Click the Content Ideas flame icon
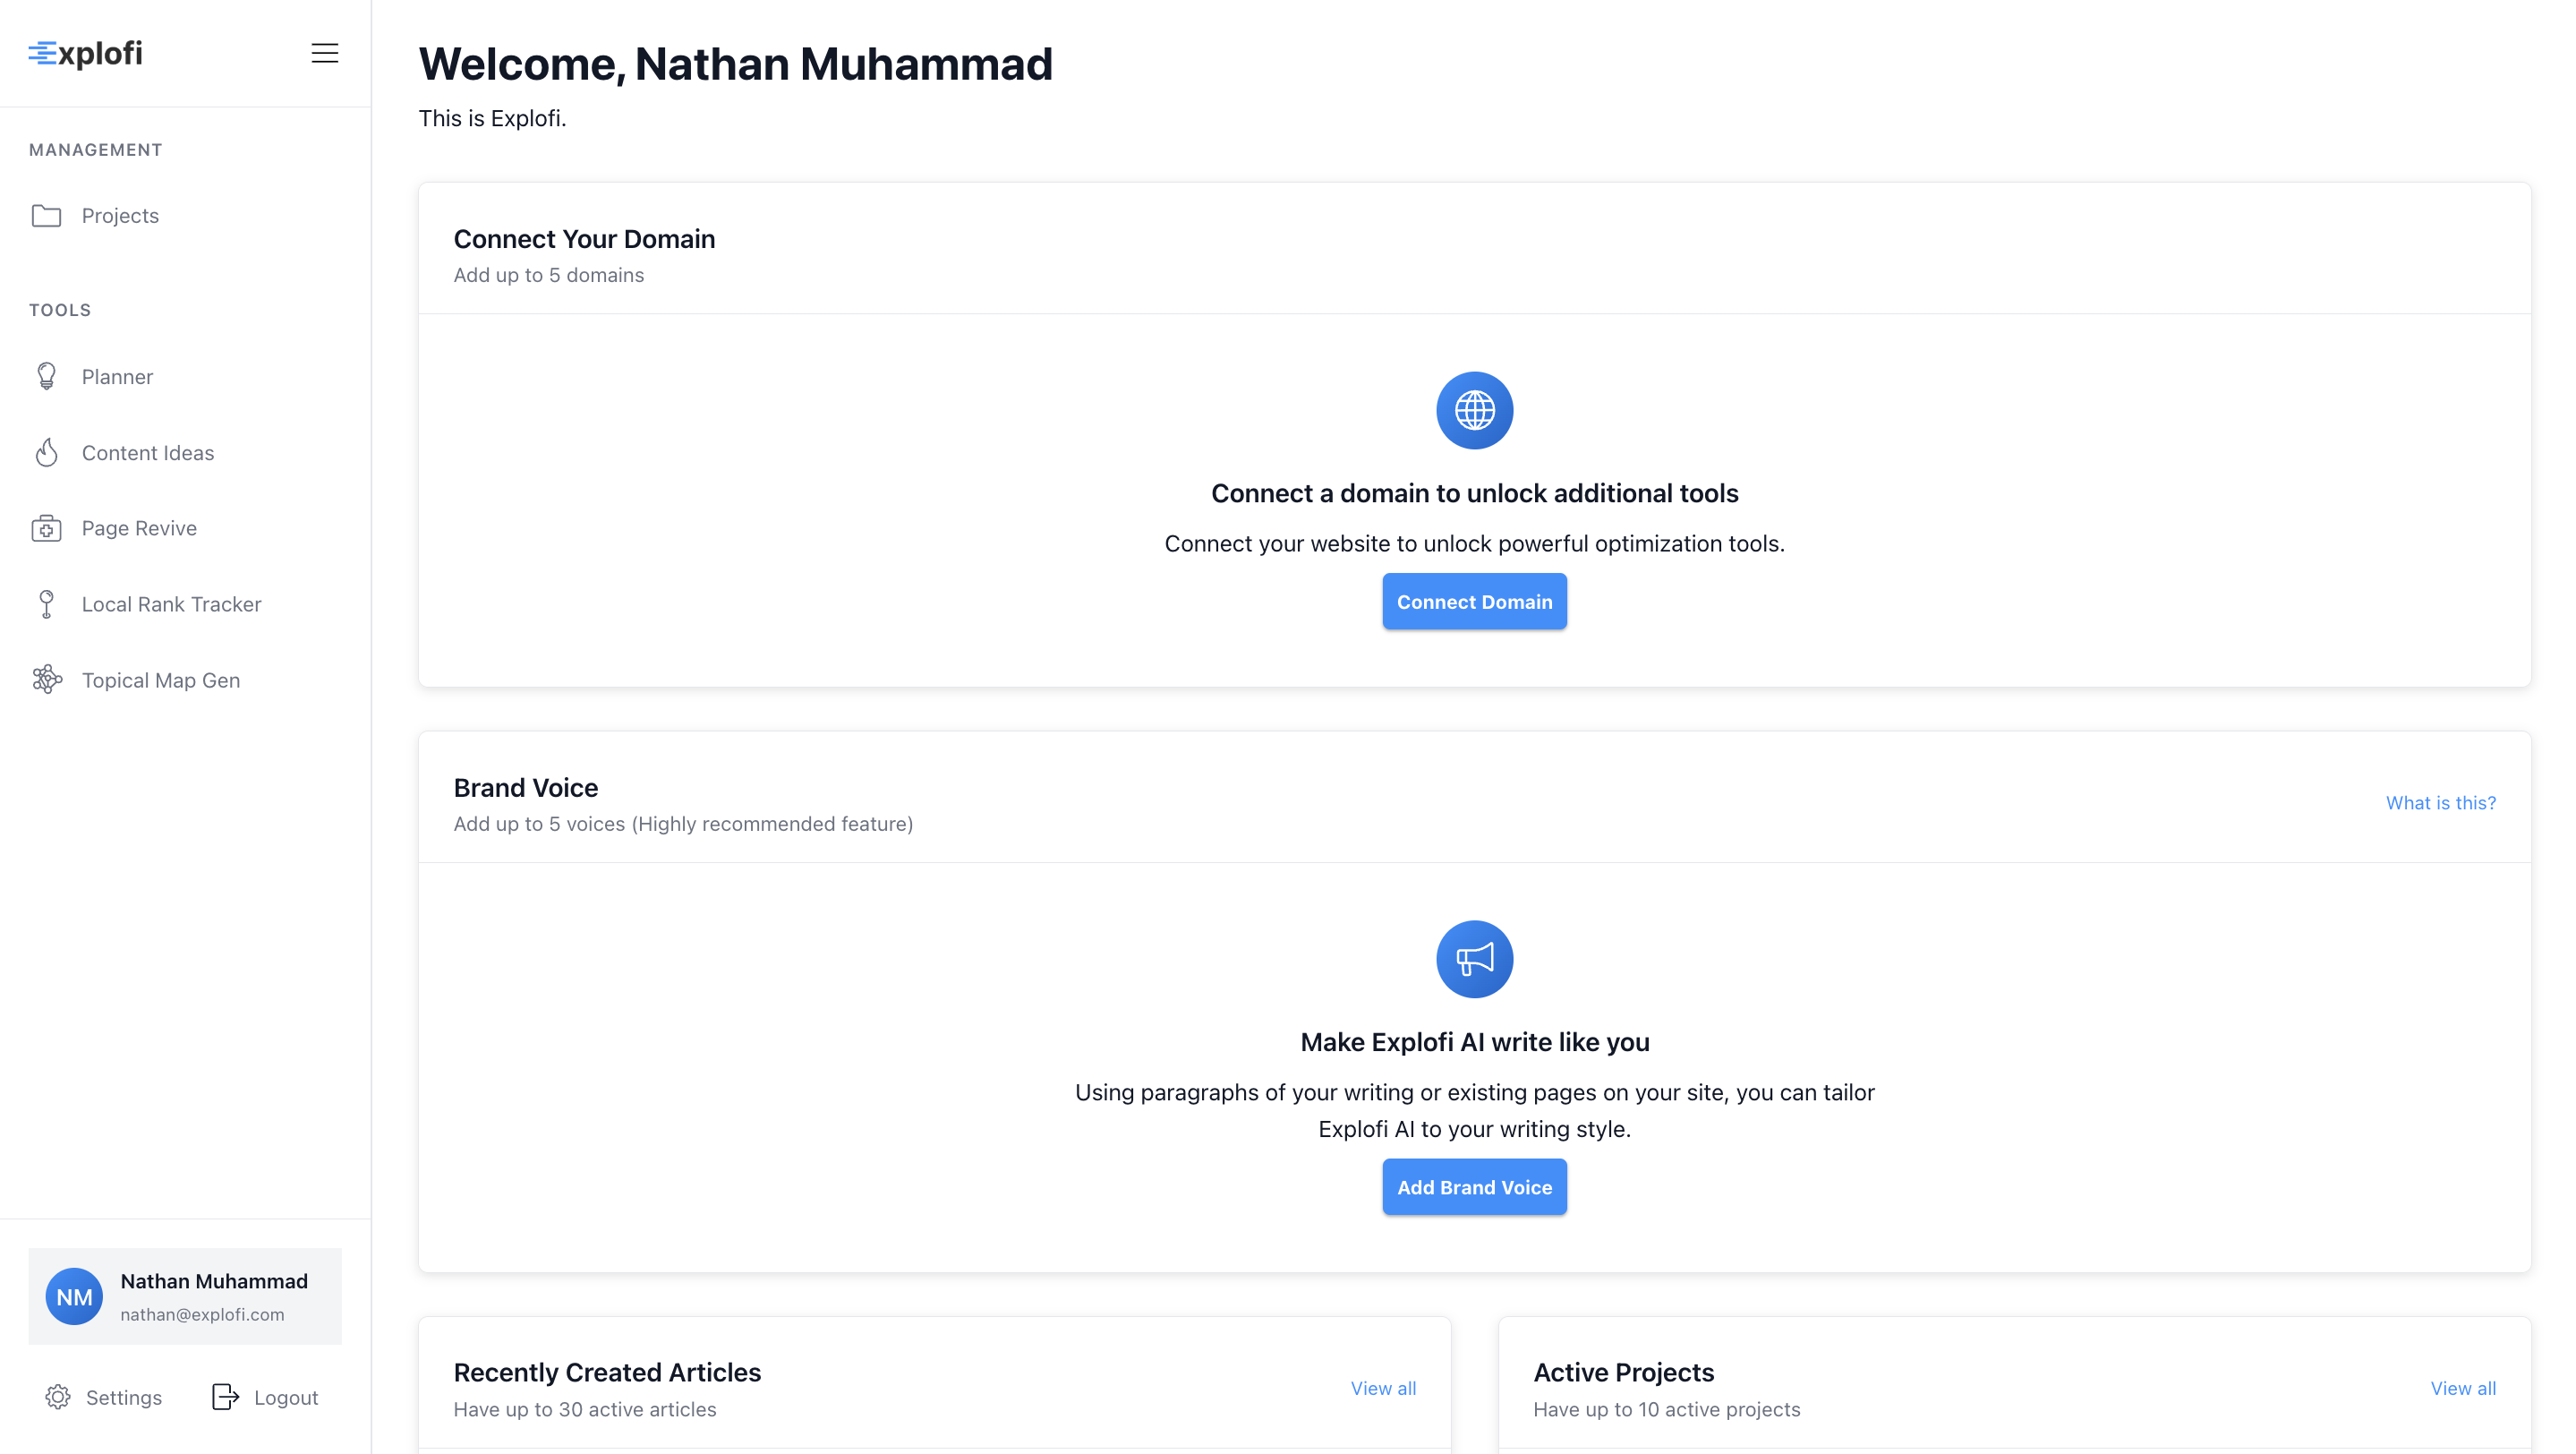 [46, 452]
